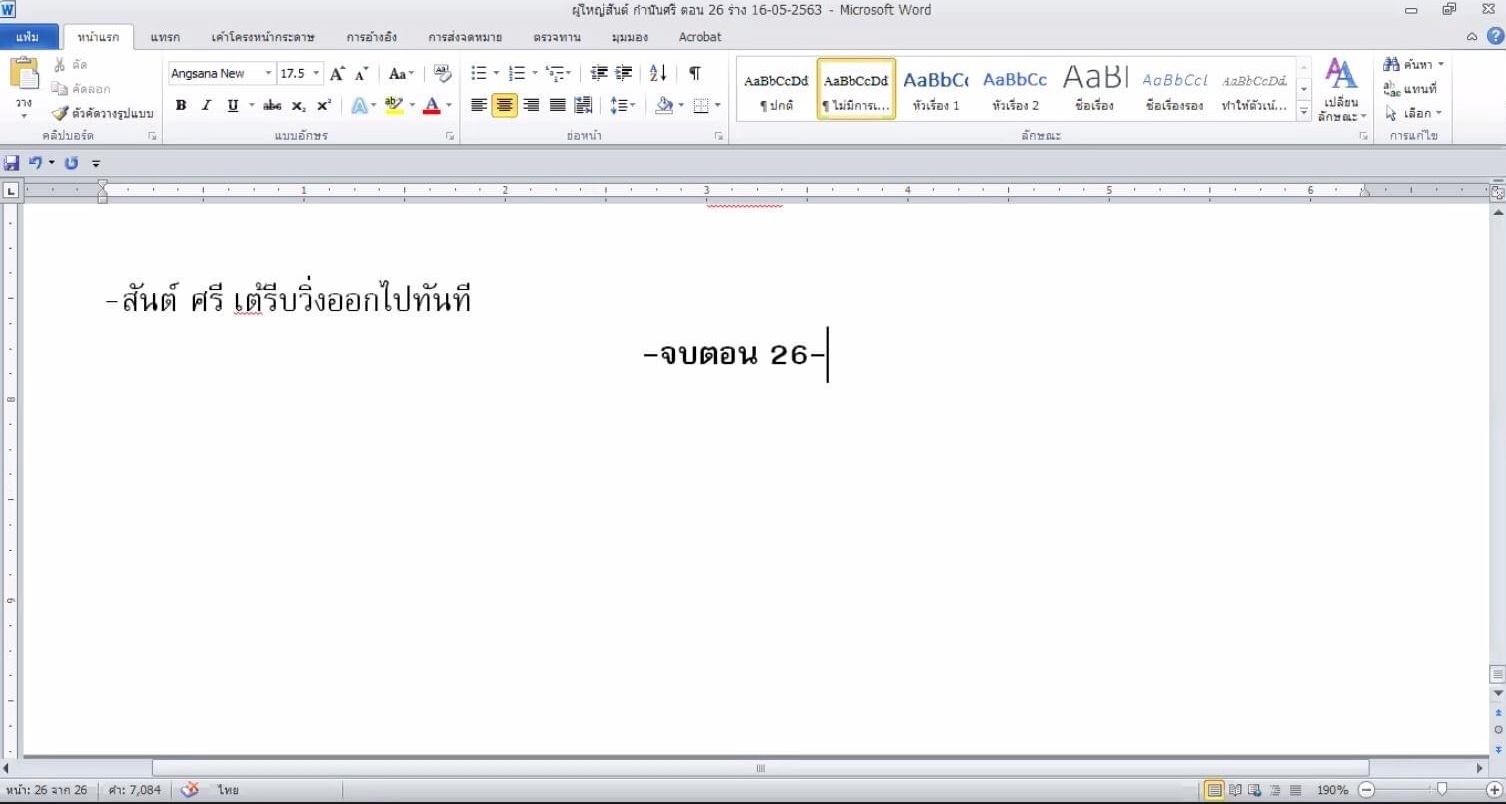
Task: Apply the yellow text highlight color
Action: tap(394, 106)
